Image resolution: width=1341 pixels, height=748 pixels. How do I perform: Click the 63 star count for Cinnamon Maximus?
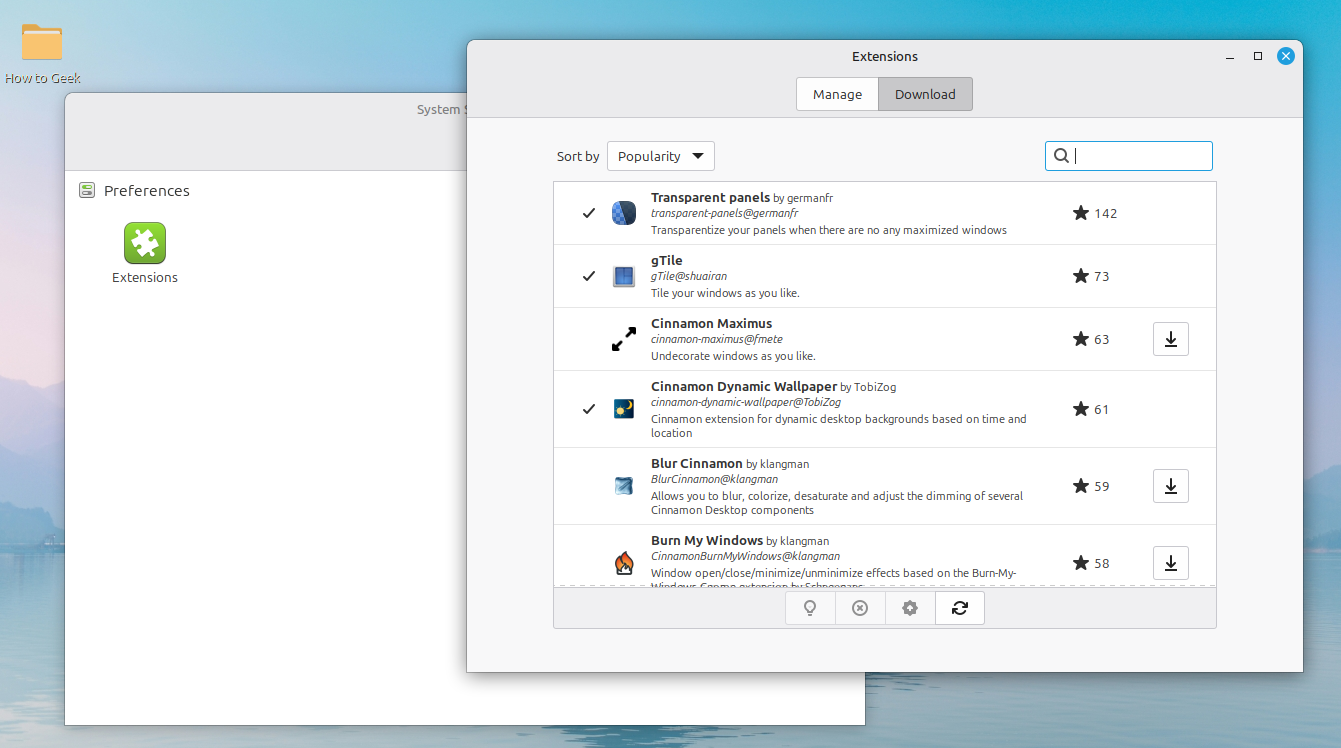(x=1102, y=339)
